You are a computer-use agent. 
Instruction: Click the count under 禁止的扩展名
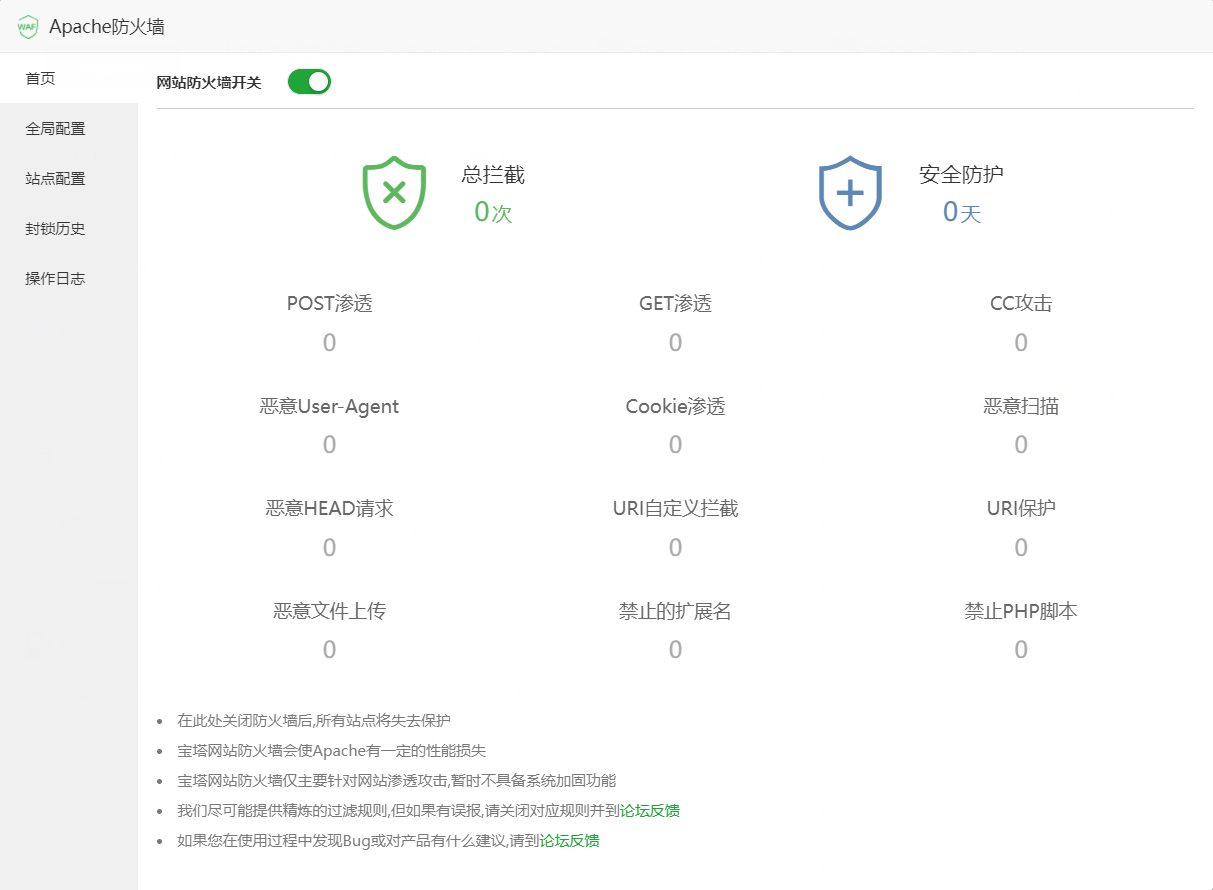click(x=675, y=650)
